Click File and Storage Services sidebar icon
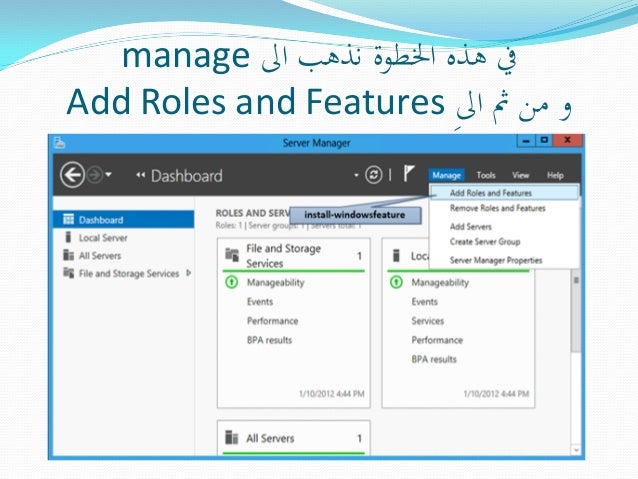 (x=68, y=273)
